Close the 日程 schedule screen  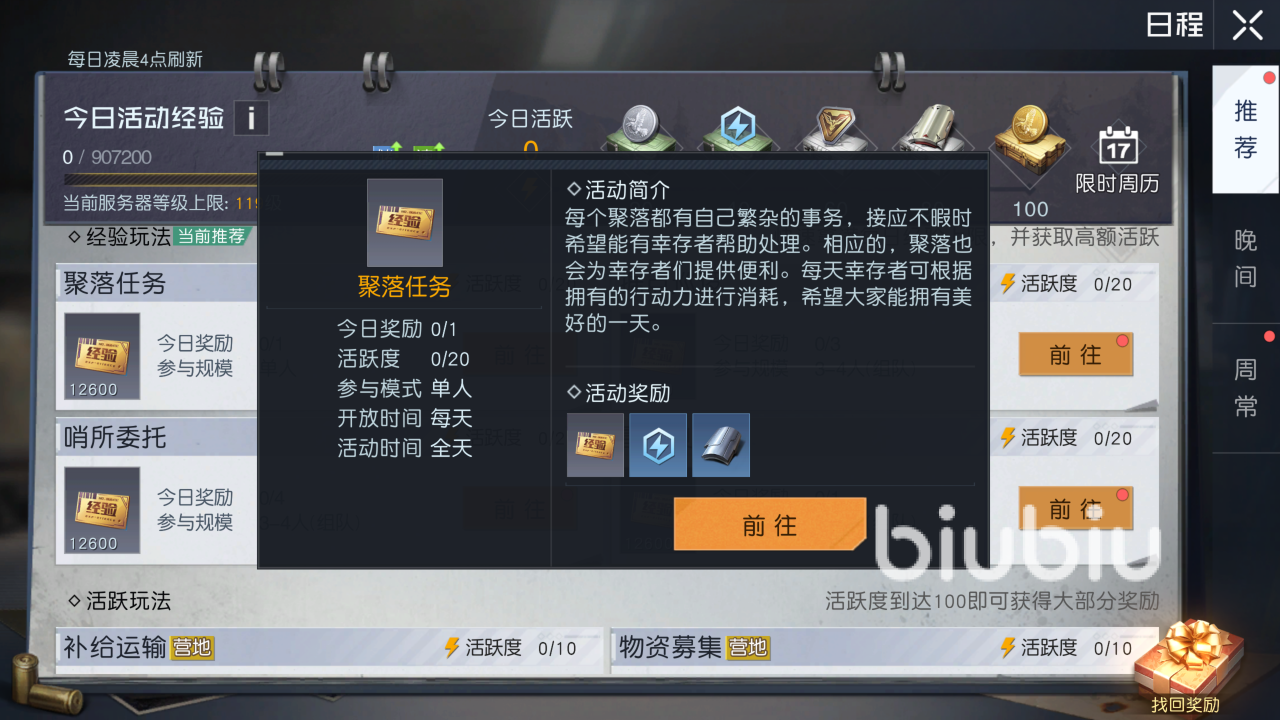[x=1247, y=25]
